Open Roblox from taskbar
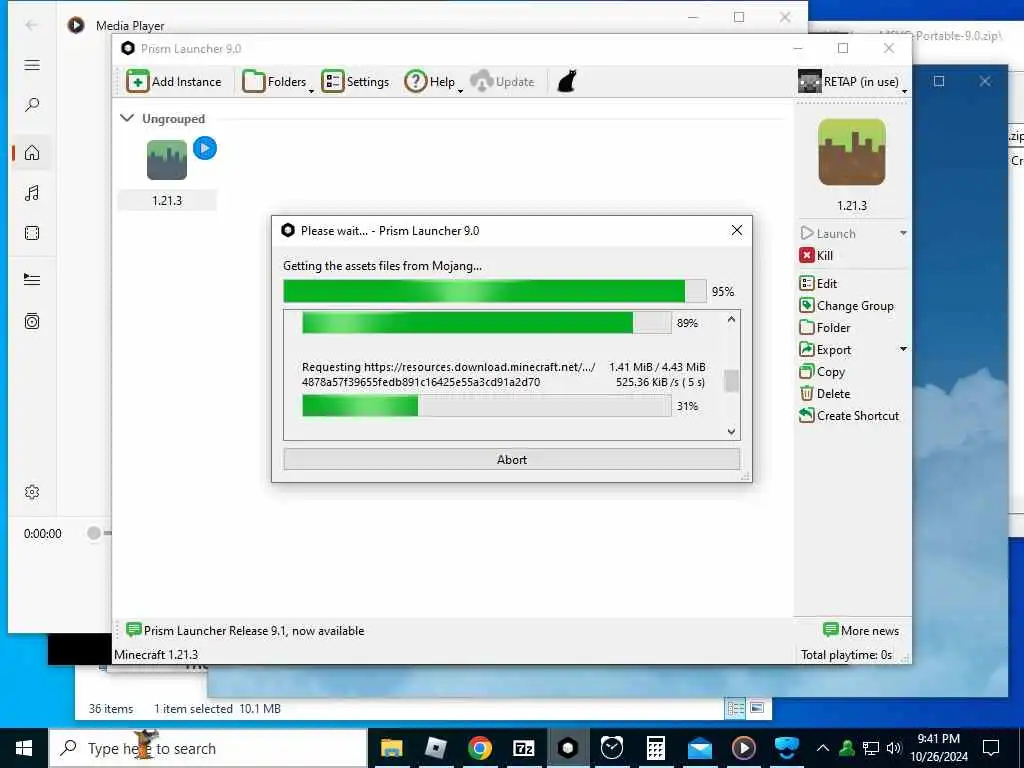The width and height of the screenshot is (1024, 768). pos(436,748)
